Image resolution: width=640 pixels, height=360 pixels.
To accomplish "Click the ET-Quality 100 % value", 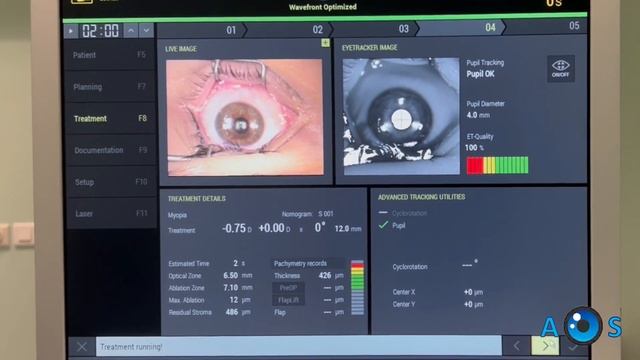I will (x=474, y=148).
